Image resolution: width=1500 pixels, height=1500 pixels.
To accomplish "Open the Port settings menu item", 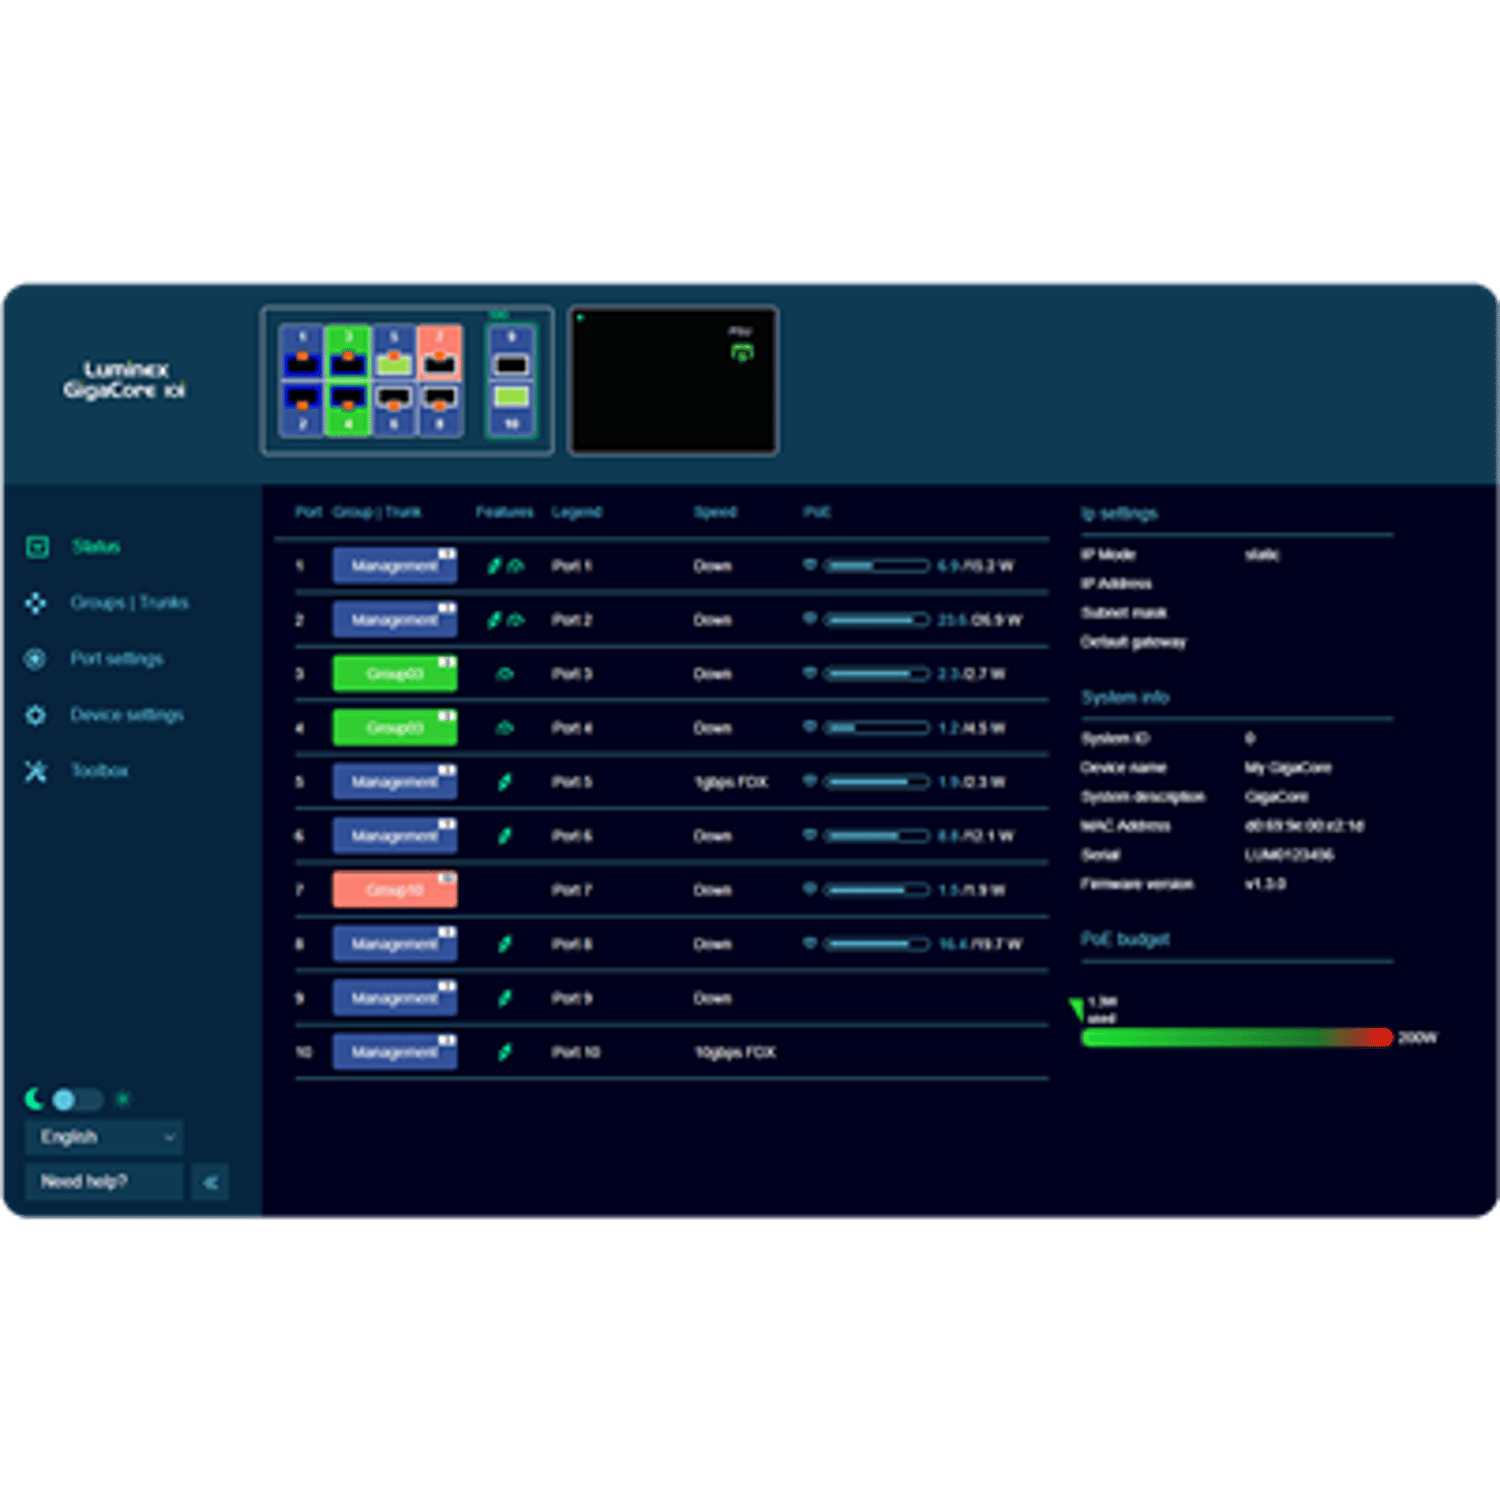I will [x=116, y=659].
